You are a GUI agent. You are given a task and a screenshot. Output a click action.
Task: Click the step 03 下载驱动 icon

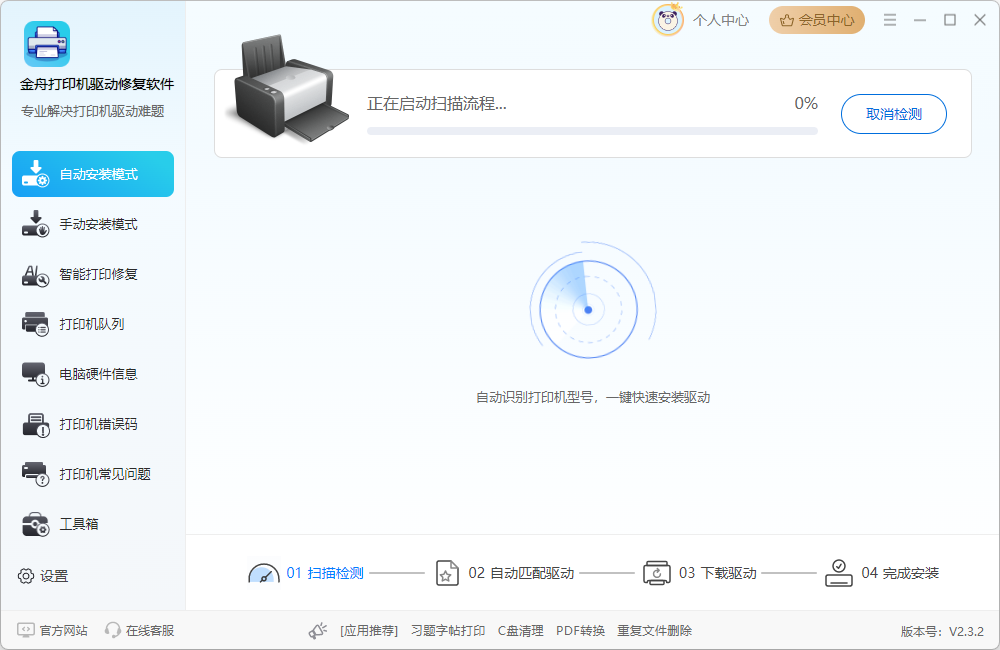657,572
